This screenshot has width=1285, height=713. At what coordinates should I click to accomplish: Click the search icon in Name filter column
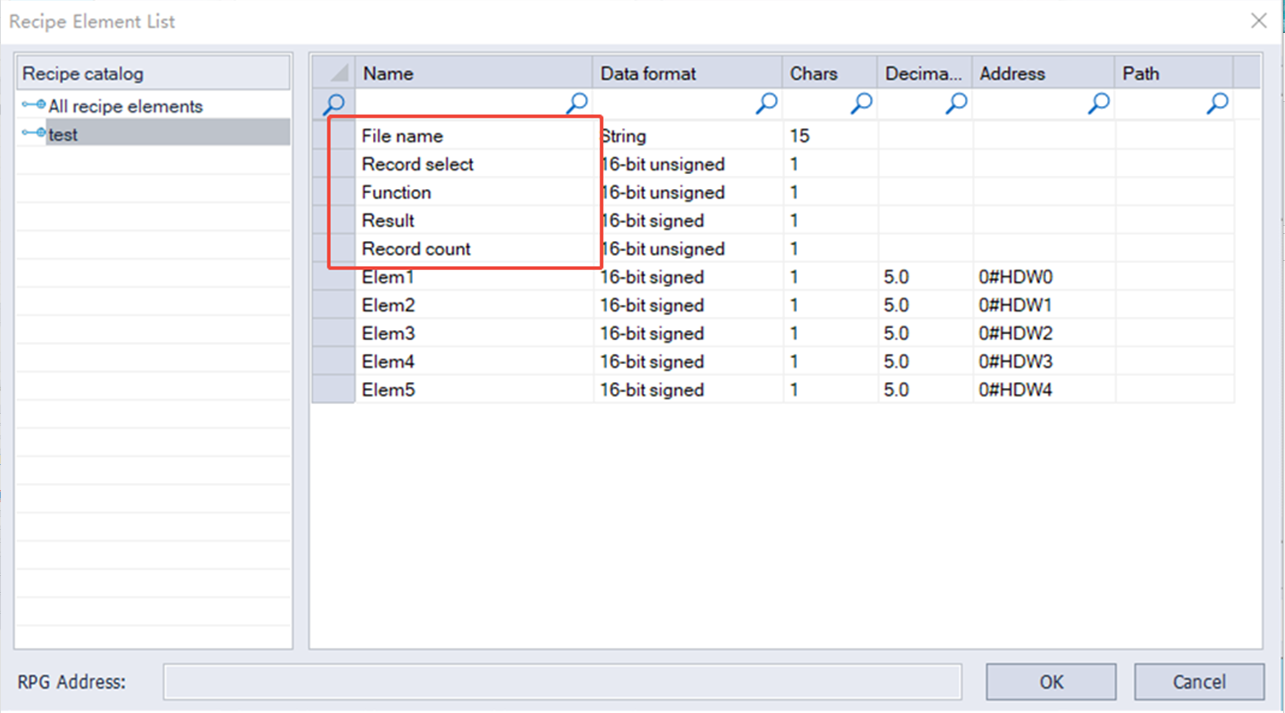(577, 103)
